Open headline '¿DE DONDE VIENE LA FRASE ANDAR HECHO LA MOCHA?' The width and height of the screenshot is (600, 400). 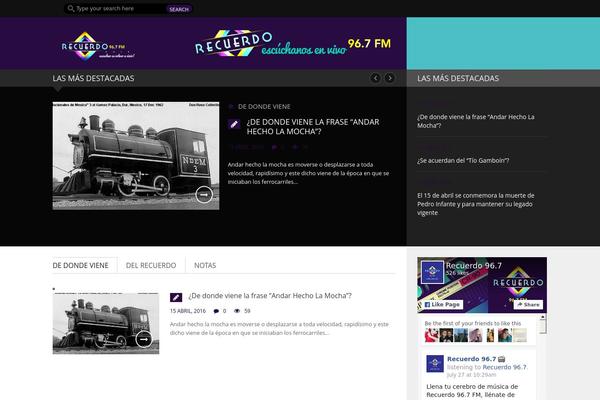313,127
